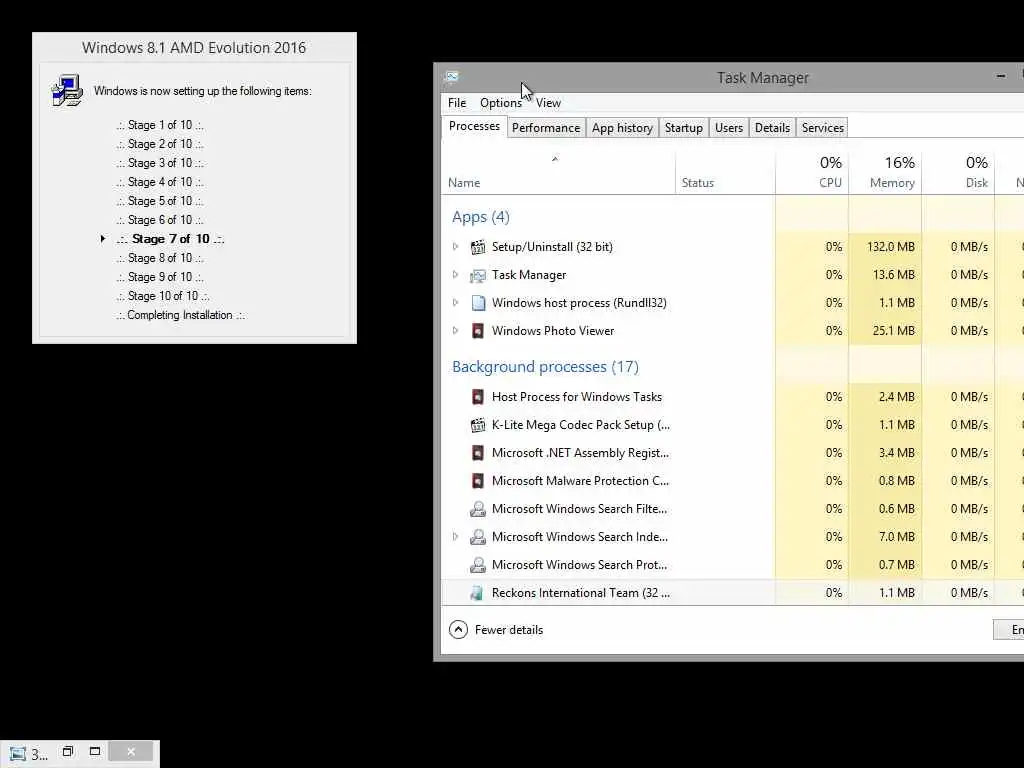1024x768 pixels.
Task: Close the minimized window in bottom-left bar
Action: point(131,752)
